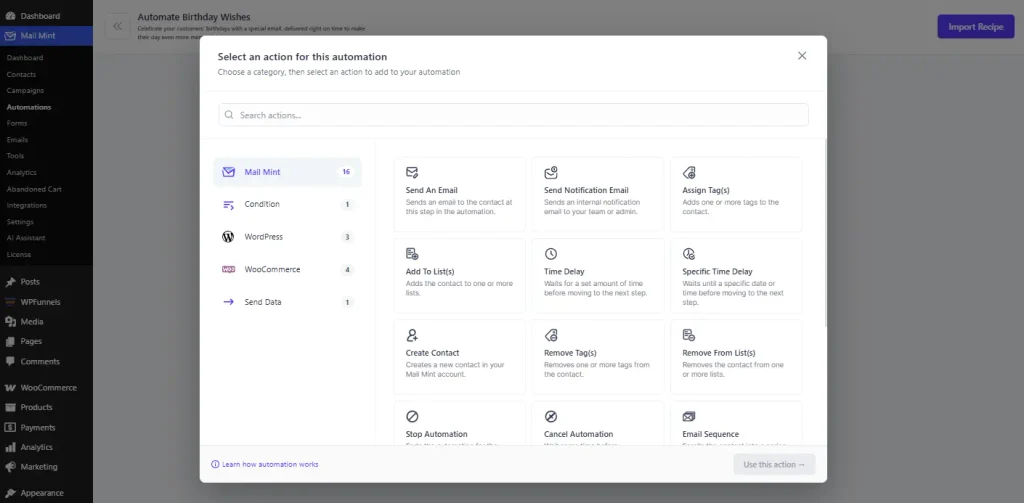The height and width of the screenshot is (503, 1024).
Task: Select the Mail Mint category tab
Action: 287,172
